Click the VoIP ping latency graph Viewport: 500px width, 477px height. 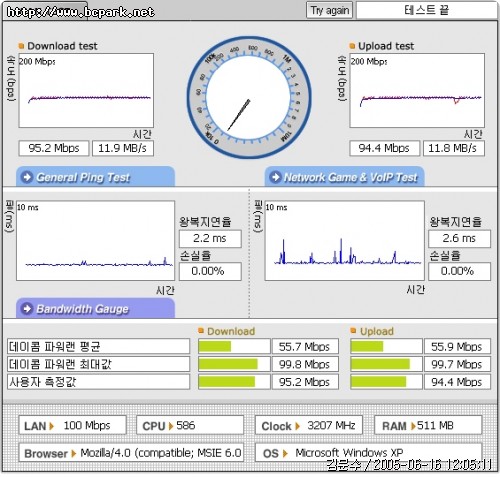pos(345,241)
